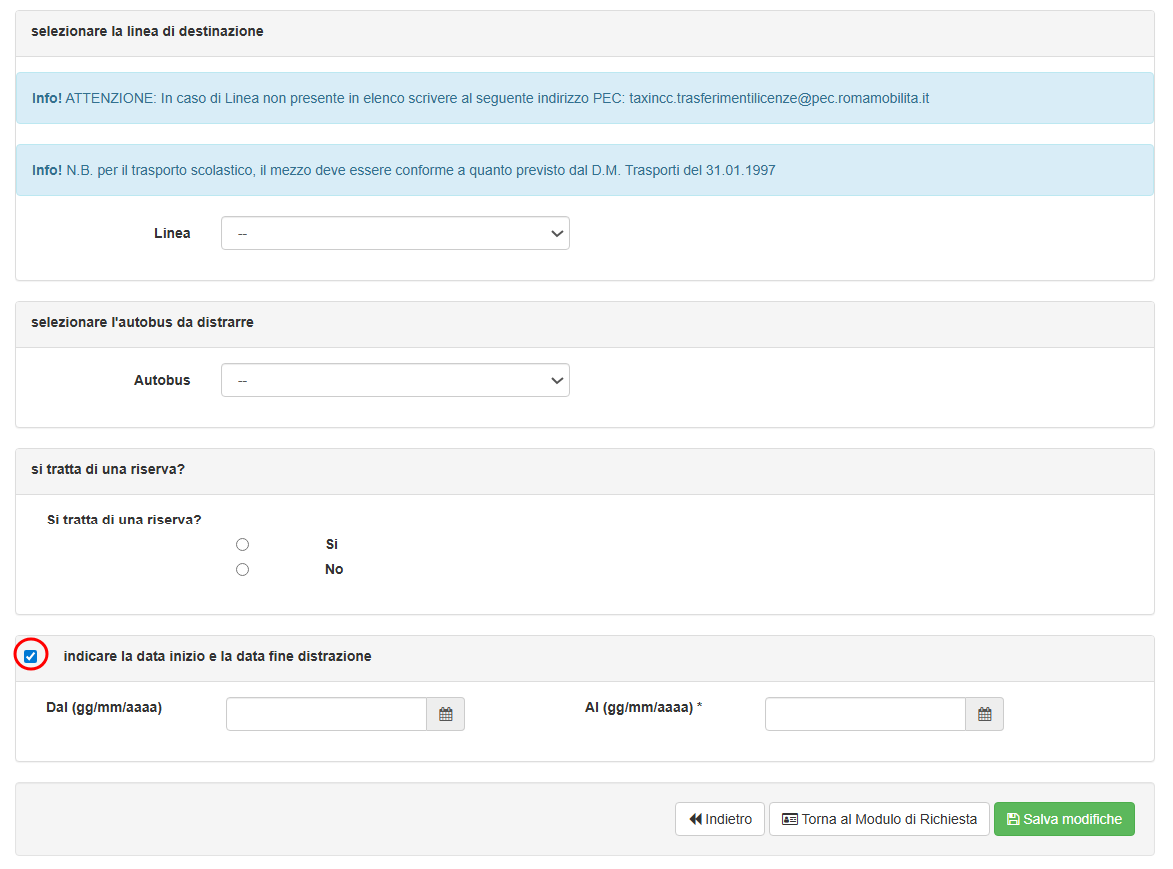This screenshot has height=869, width=1173.
Task: Focus the Al (gg/mm/aaaa) date field
Action: (865, 714)
